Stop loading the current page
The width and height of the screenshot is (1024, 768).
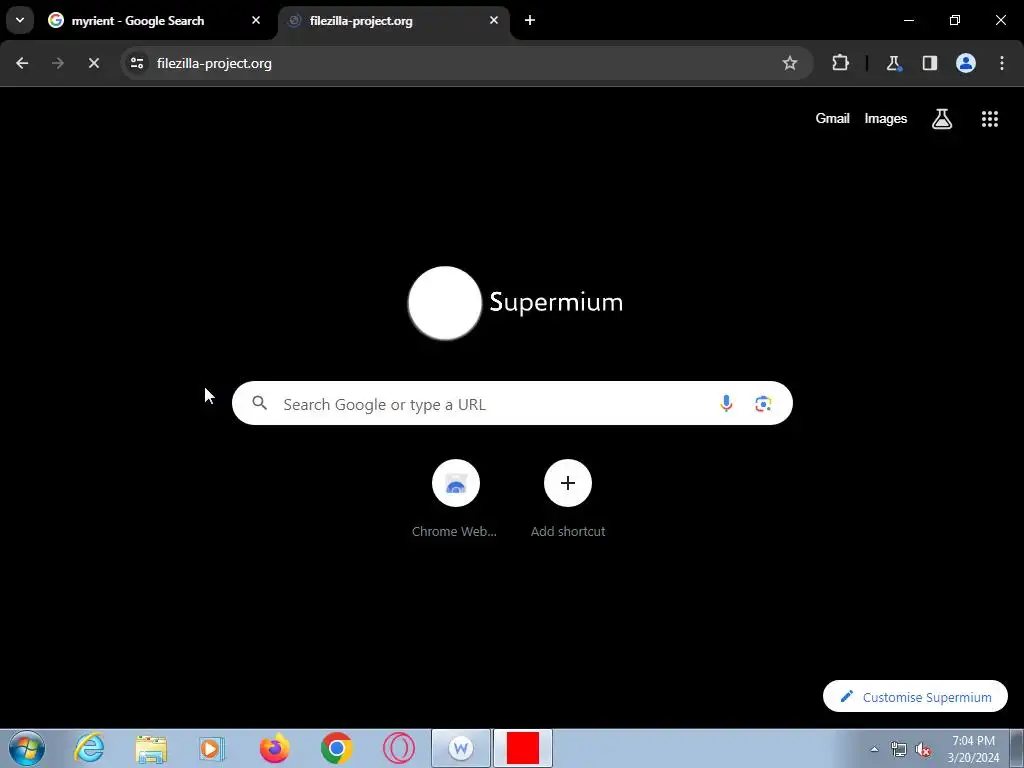[93, 63]
